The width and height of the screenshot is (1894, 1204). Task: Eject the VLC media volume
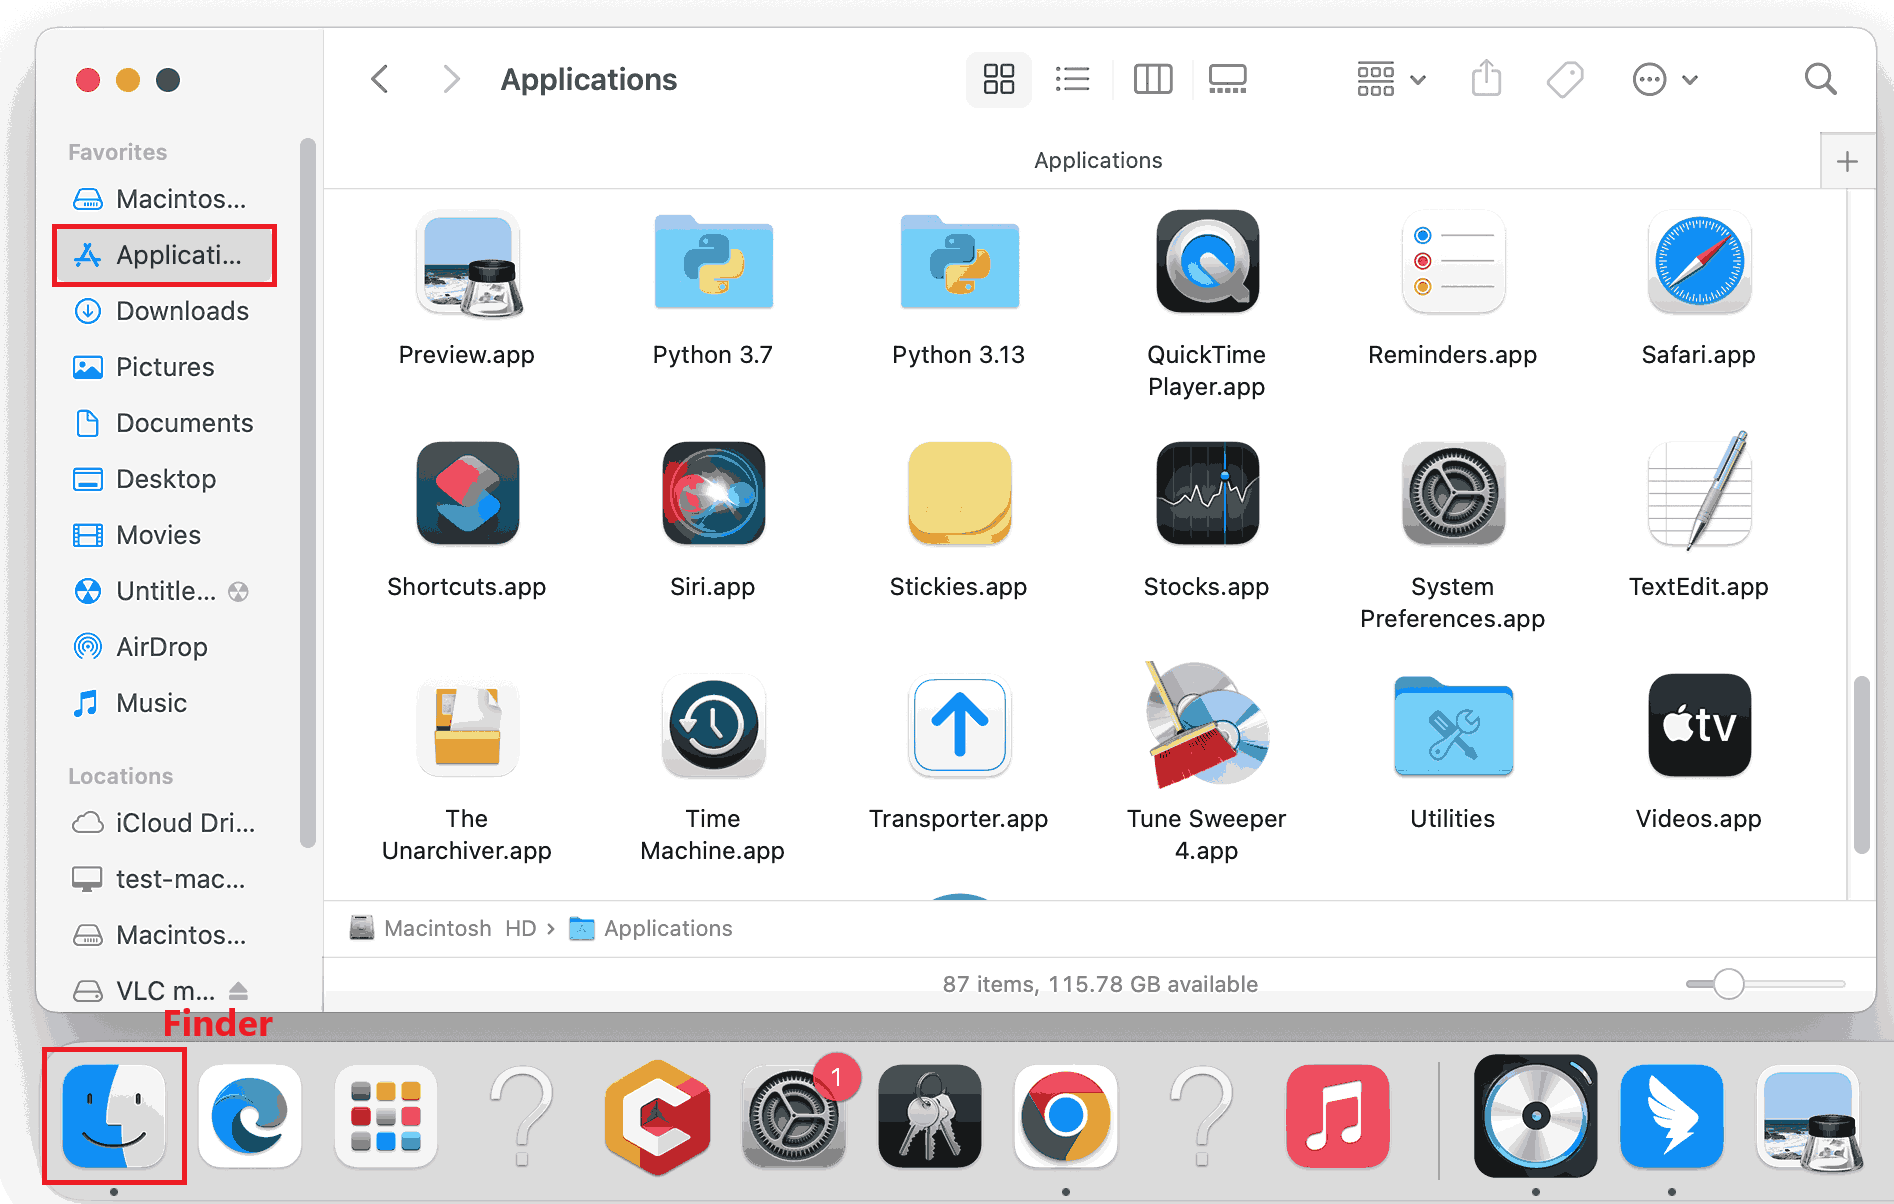(x=238, y=991)
